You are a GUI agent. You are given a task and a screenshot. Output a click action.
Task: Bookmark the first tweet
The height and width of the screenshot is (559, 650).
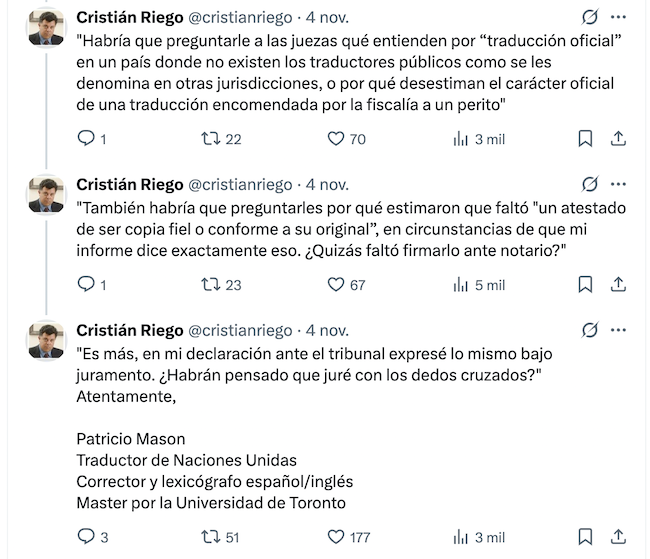(586, 139)
